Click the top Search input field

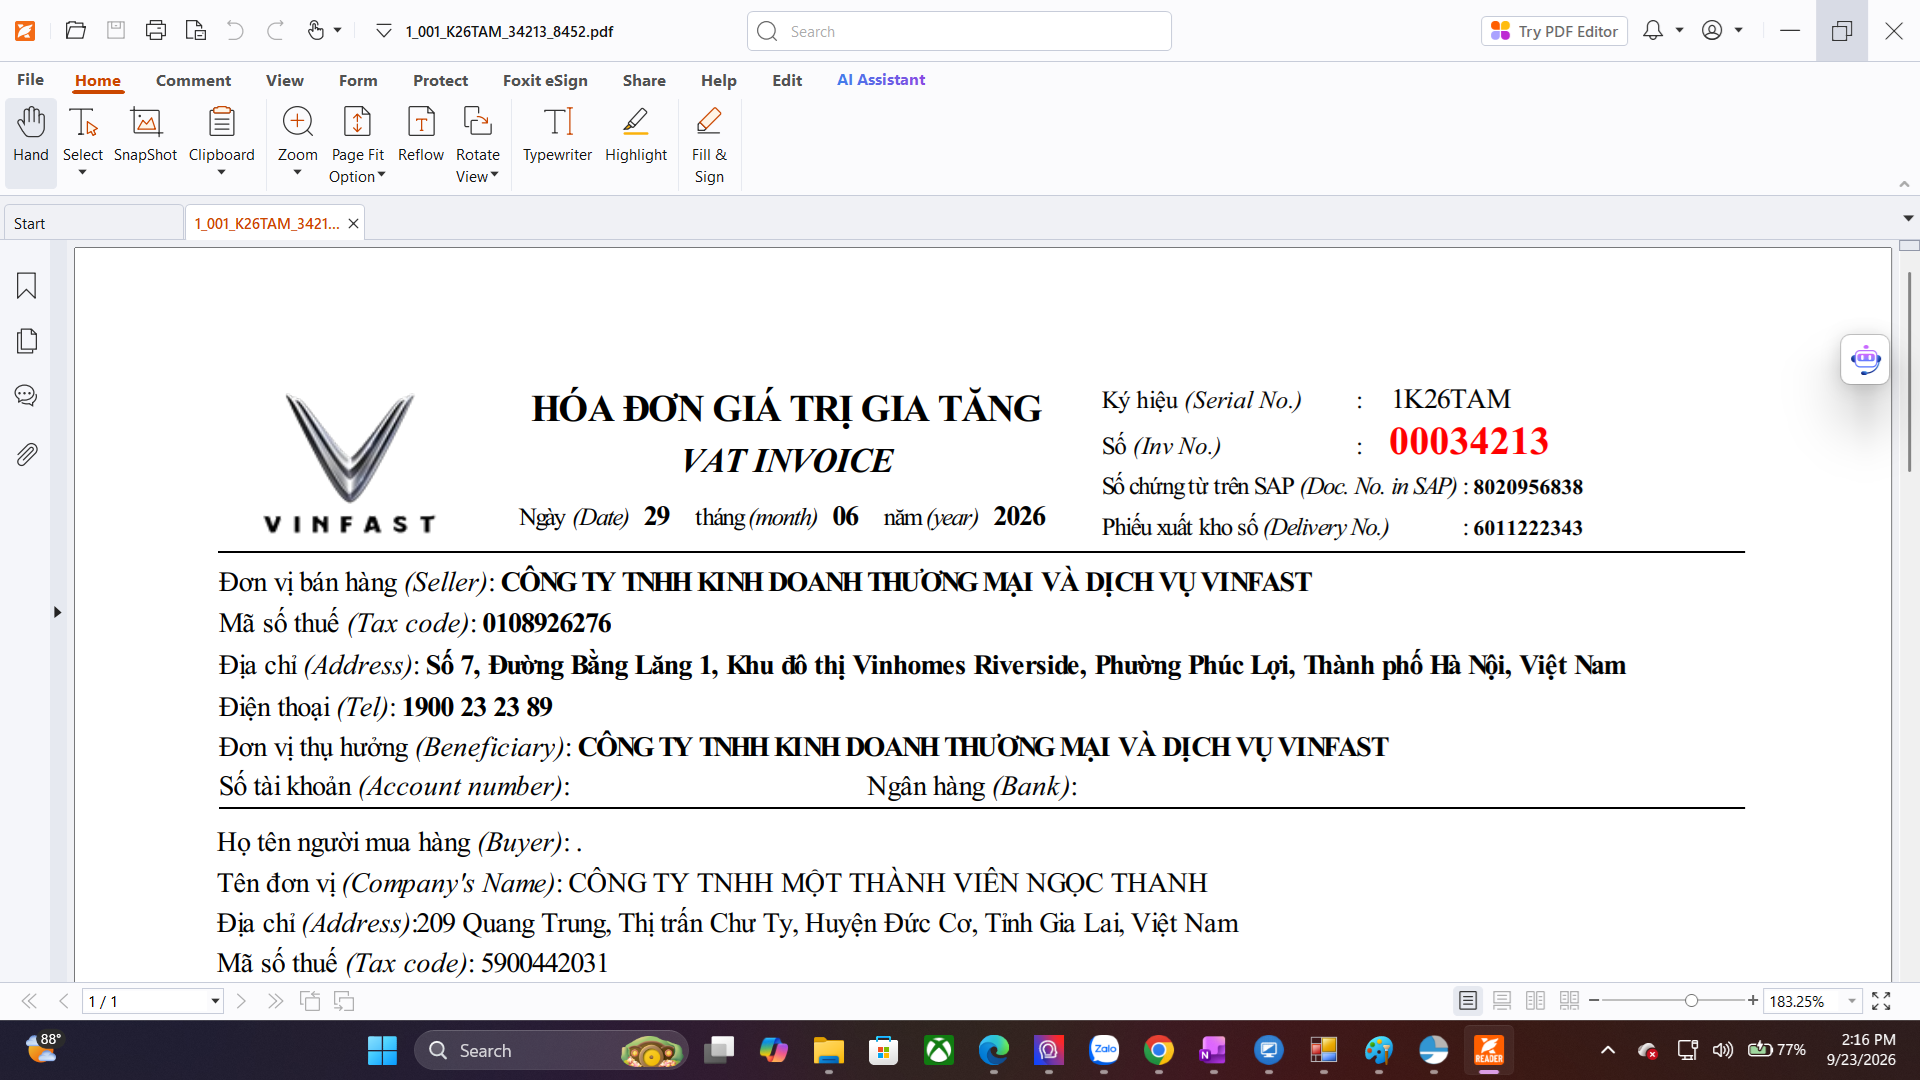click(x=959, y=31)
